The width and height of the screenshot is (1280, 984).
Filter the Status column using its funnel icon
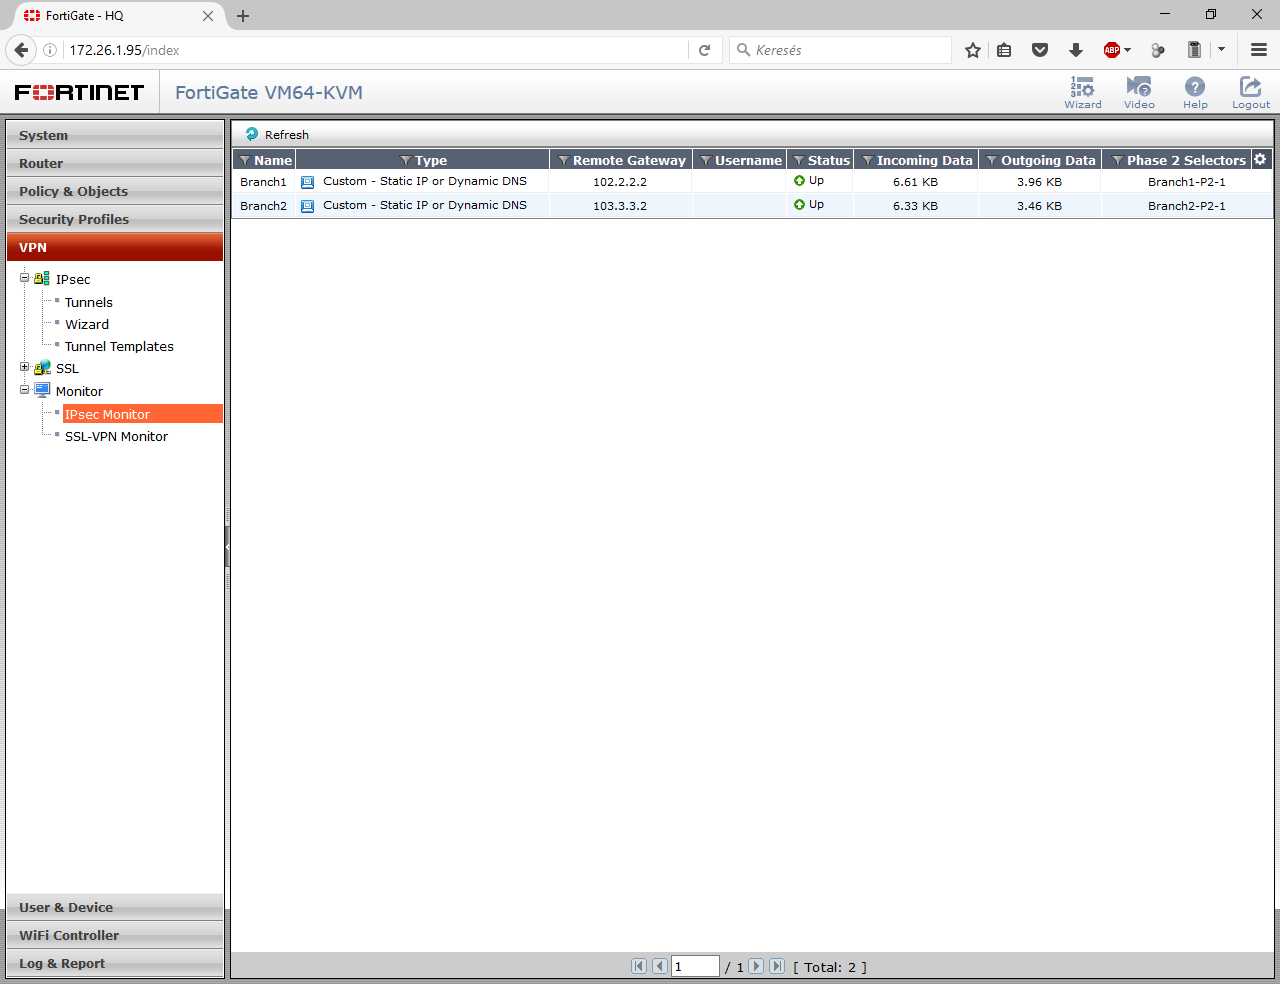pyautogui.click(x=795, y=159)
